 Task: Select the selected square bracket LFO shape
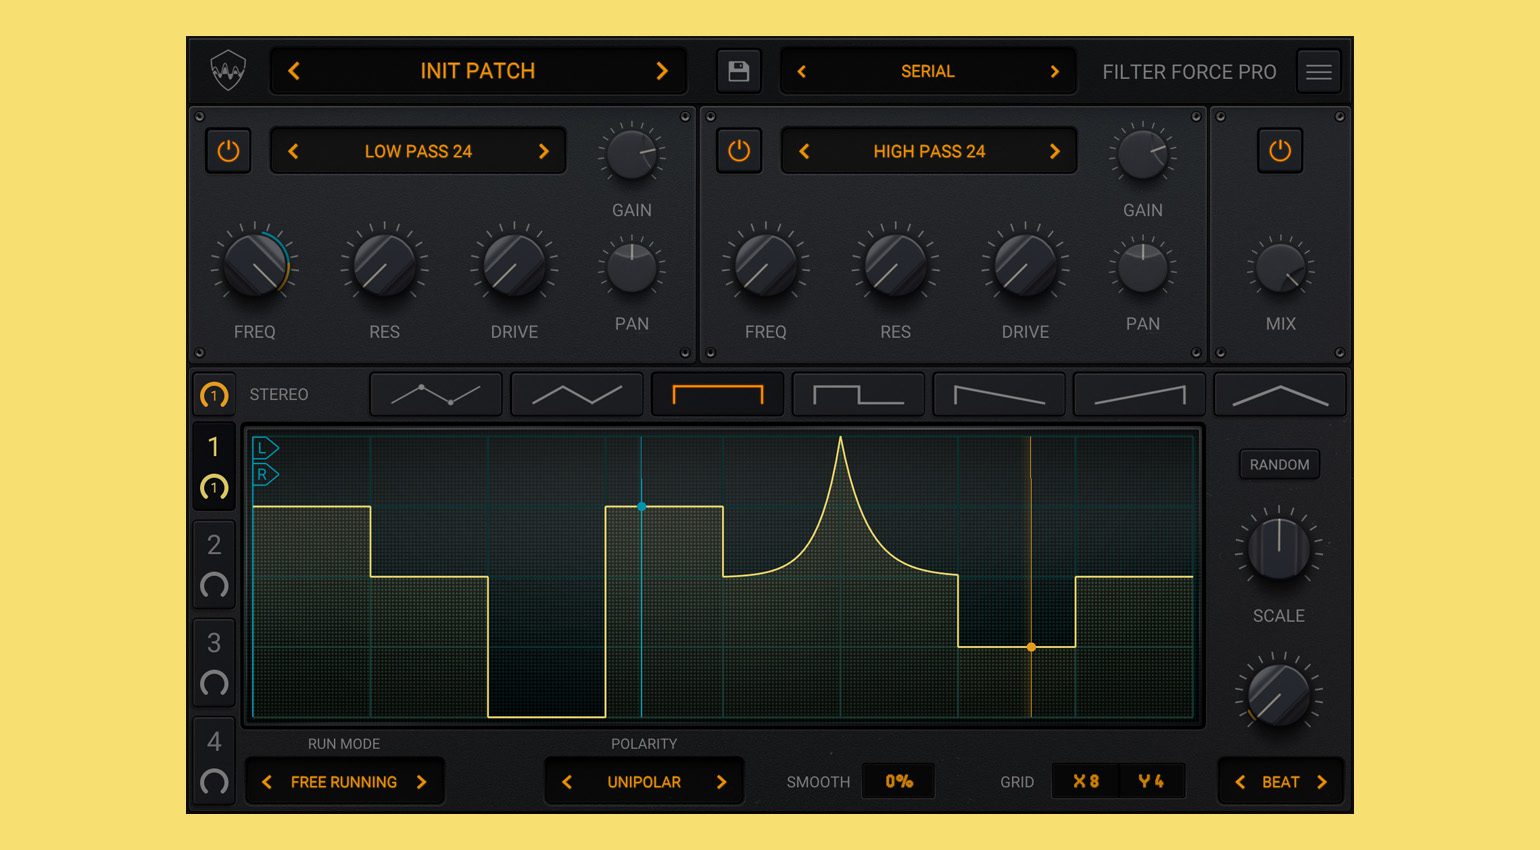tap(718, 394)
